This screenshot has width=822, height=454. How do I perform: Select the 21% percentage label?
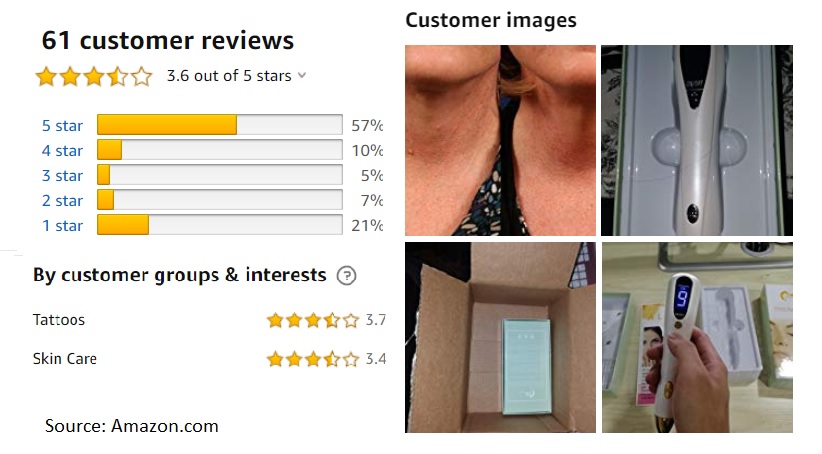[367, 225]
